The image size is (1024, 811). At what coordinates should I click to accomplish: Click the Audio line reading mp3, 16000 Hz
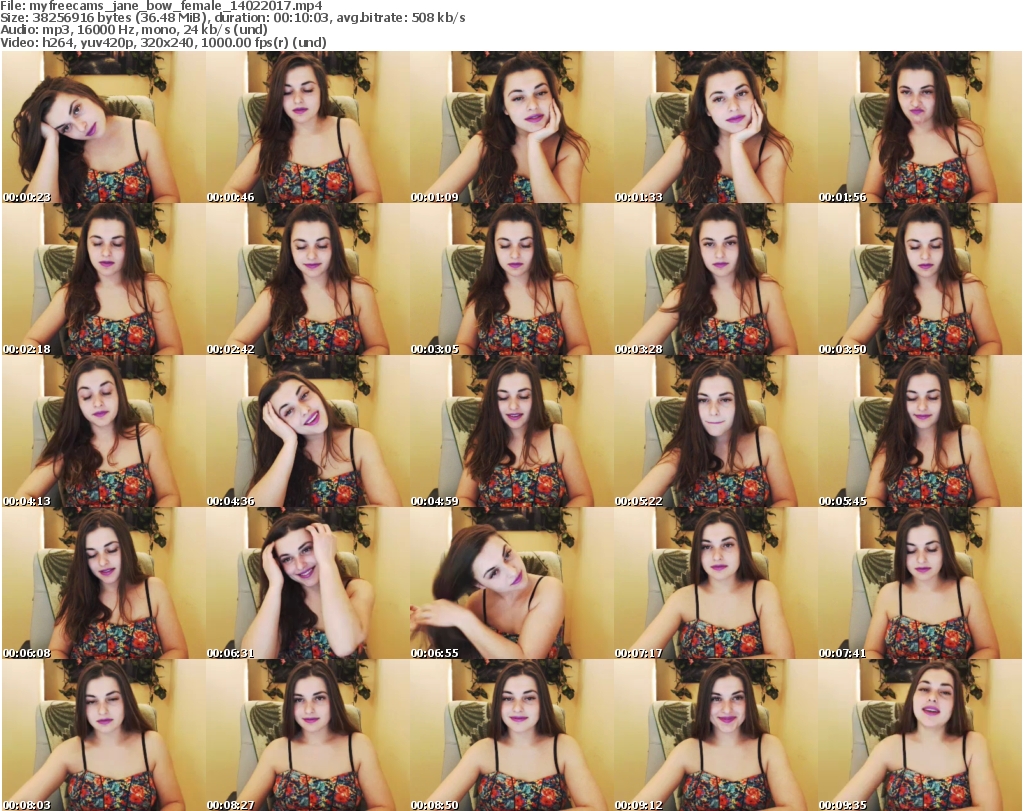click(x=134, y=29)
